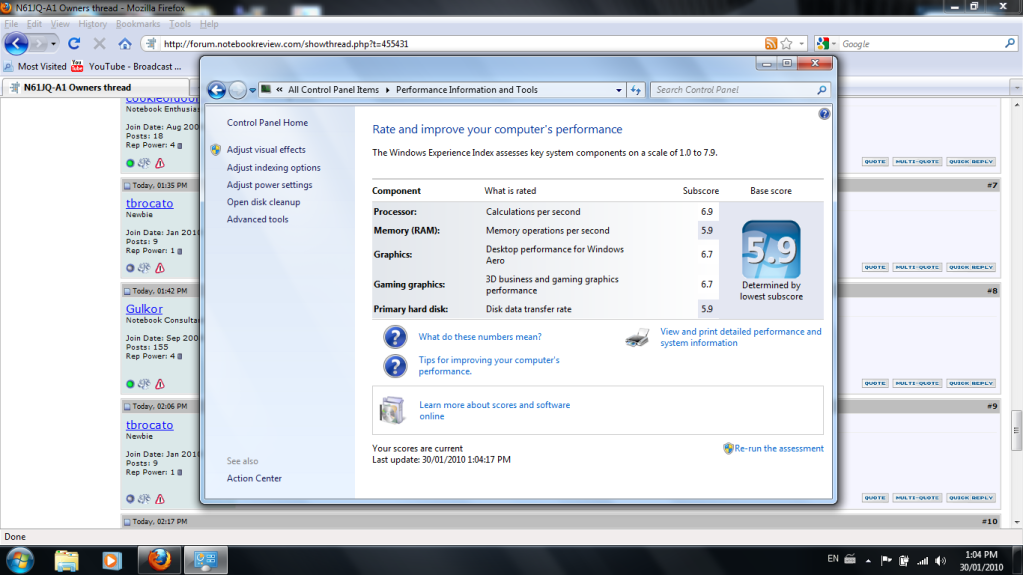The height and width of the screenshot is (575, 1023).
Task: Go to Control Panel Home
Action: coord(267,123)
